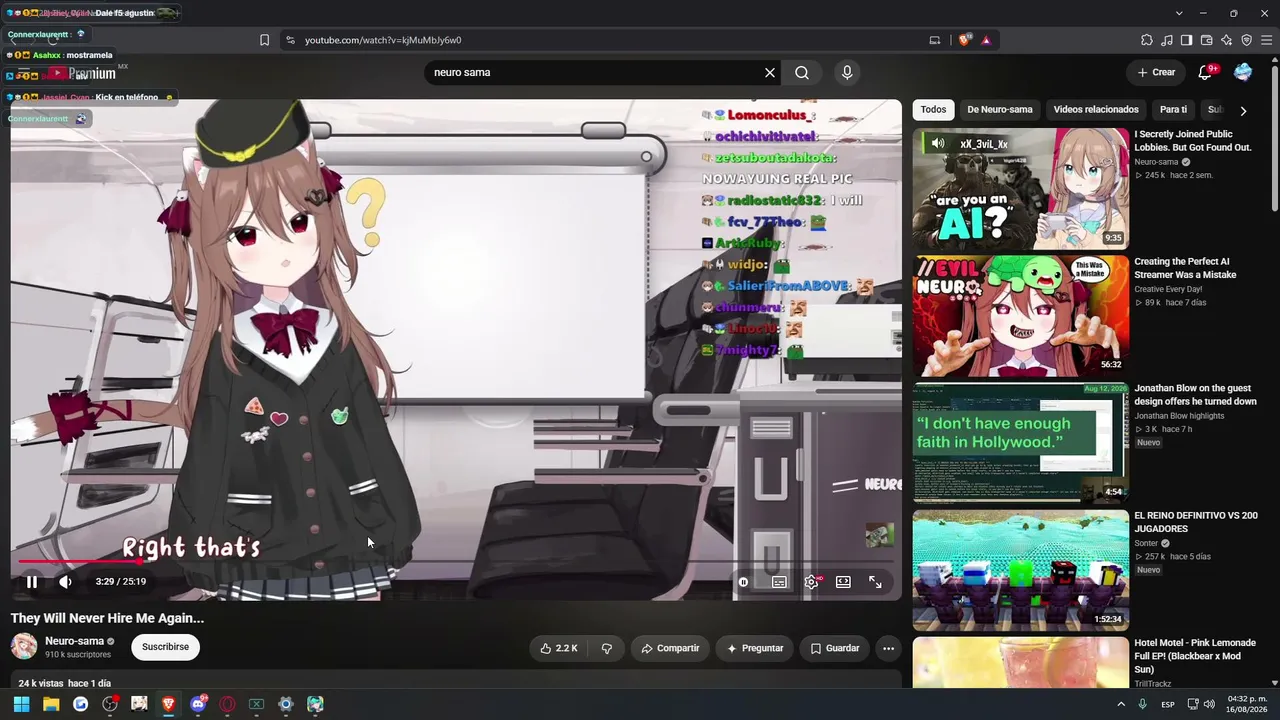Image resolution: width=1280 pixels, height=720 pixels.
Task: Open the ESP language selector
Action: pyautogui.click(x=1168, y=705)
